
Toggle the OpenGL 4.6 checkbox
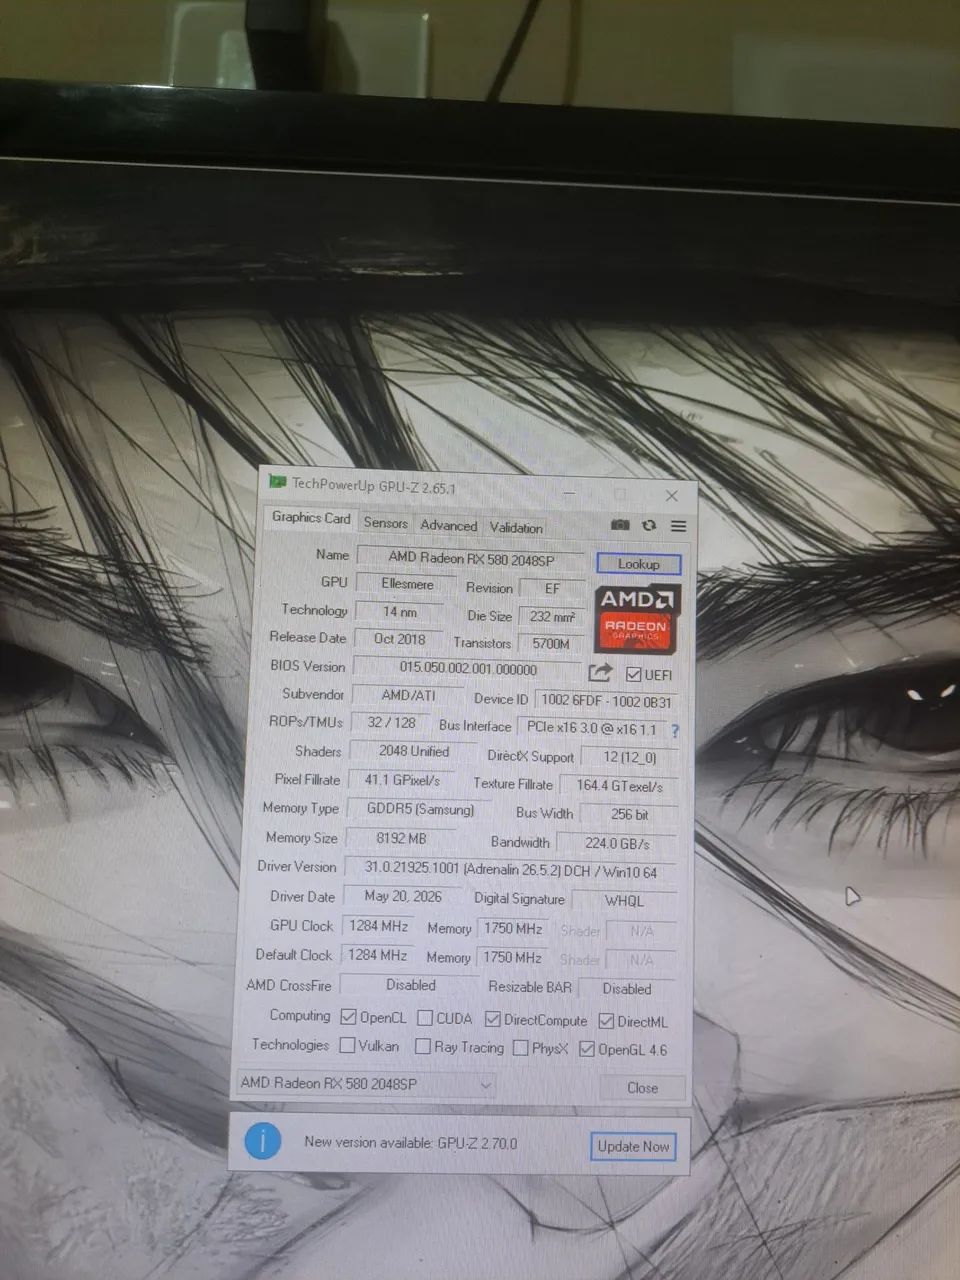587,1049
